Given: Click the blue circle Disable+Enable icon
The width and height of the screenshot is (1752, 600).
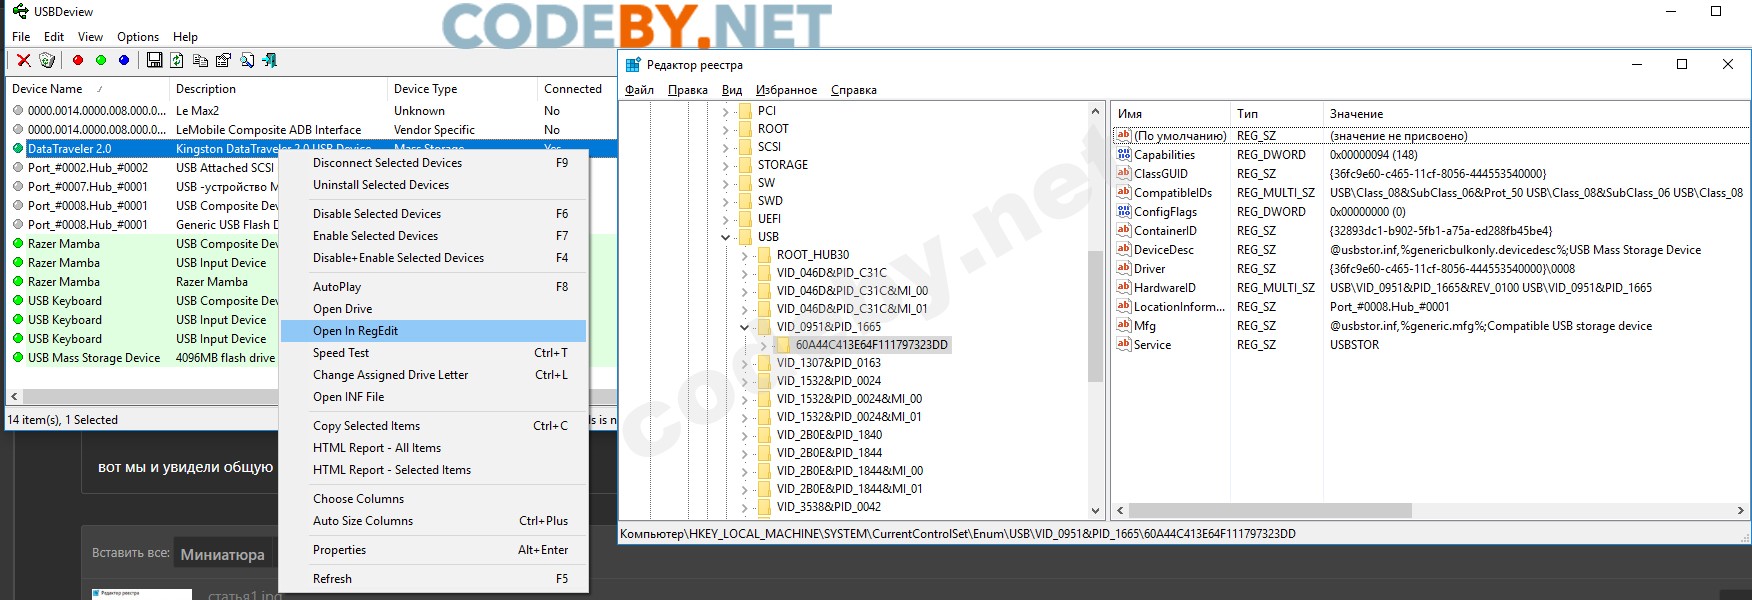Looking at the screenshot, I should coord(124,61).
